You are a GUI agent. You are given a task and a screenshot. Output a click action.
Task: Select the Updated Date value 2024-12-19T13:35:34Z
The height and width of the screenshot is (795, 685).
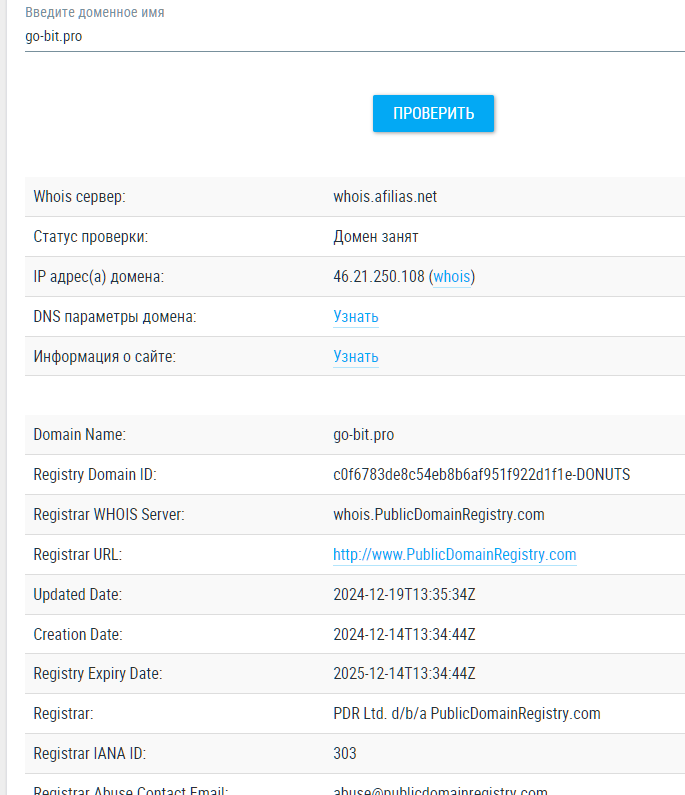(x=404, y=595)
